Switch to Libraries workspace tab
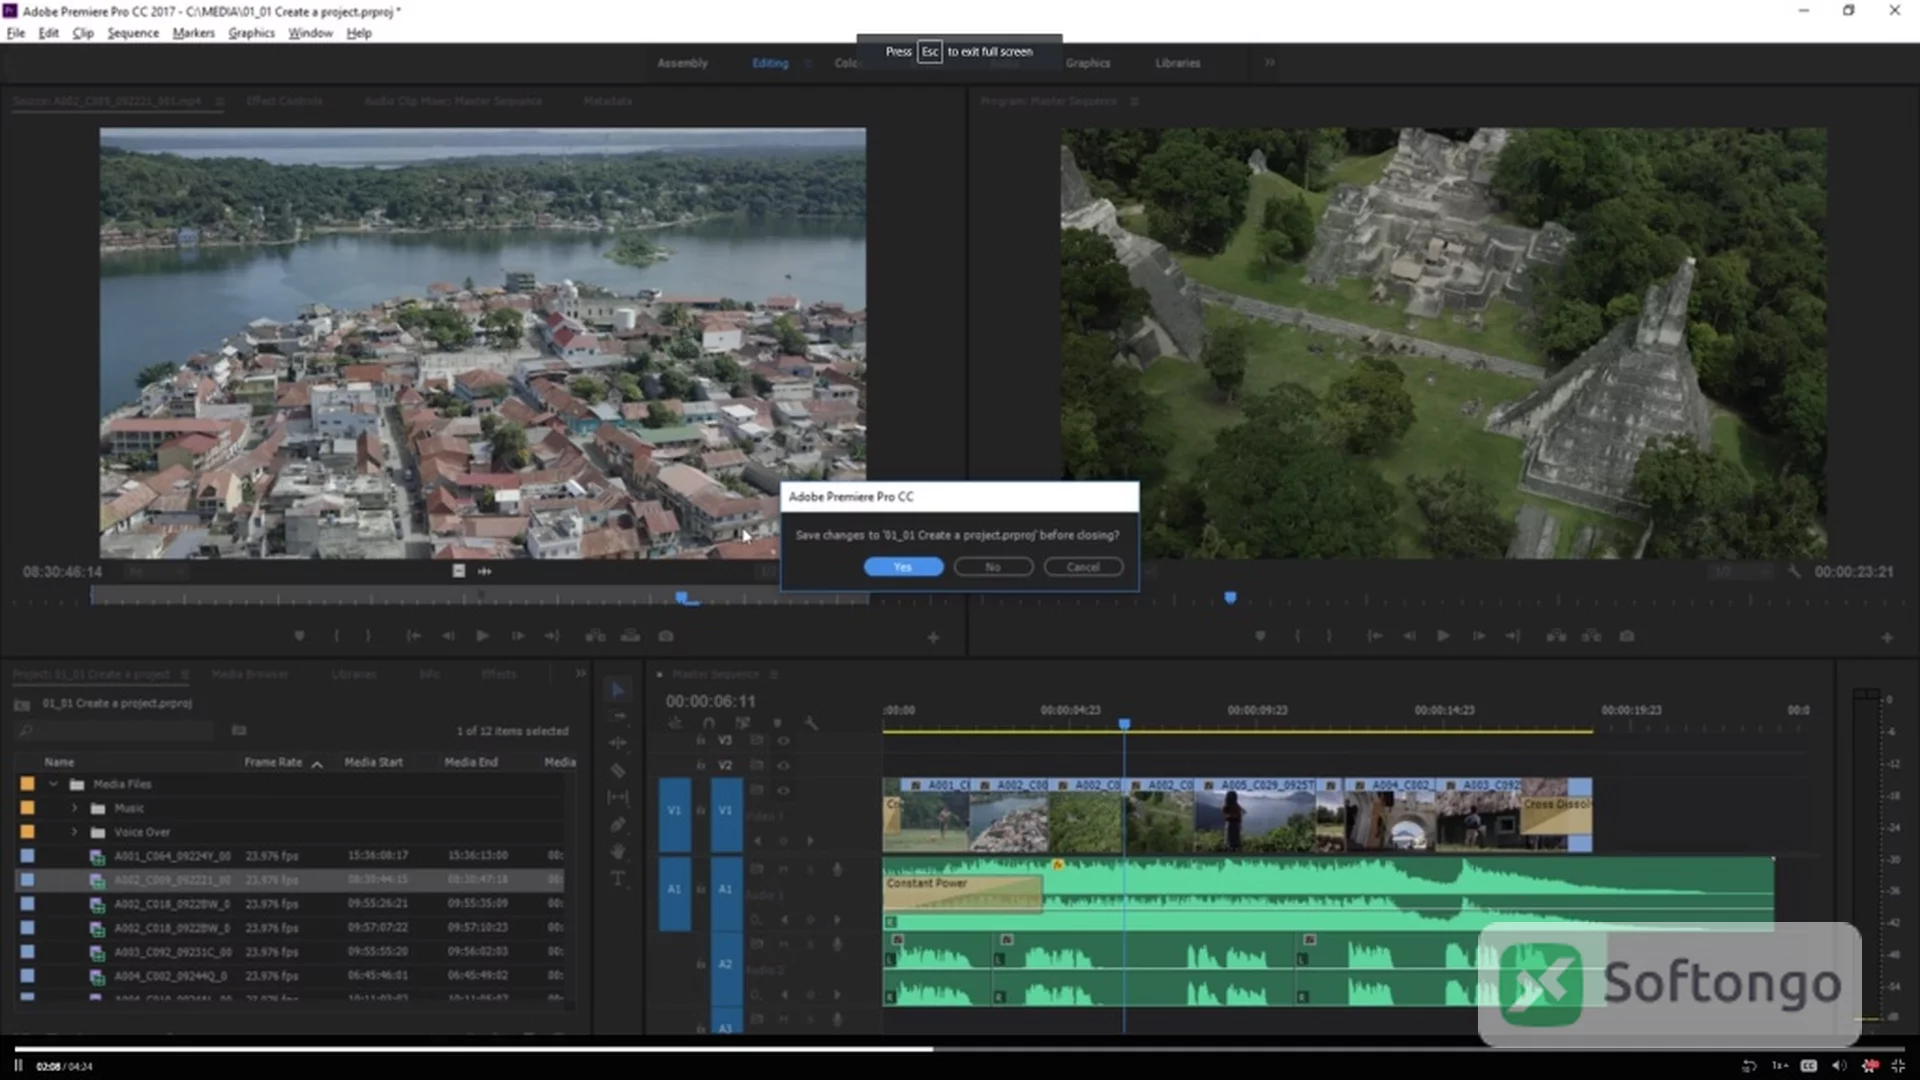 coord(1177,63)
